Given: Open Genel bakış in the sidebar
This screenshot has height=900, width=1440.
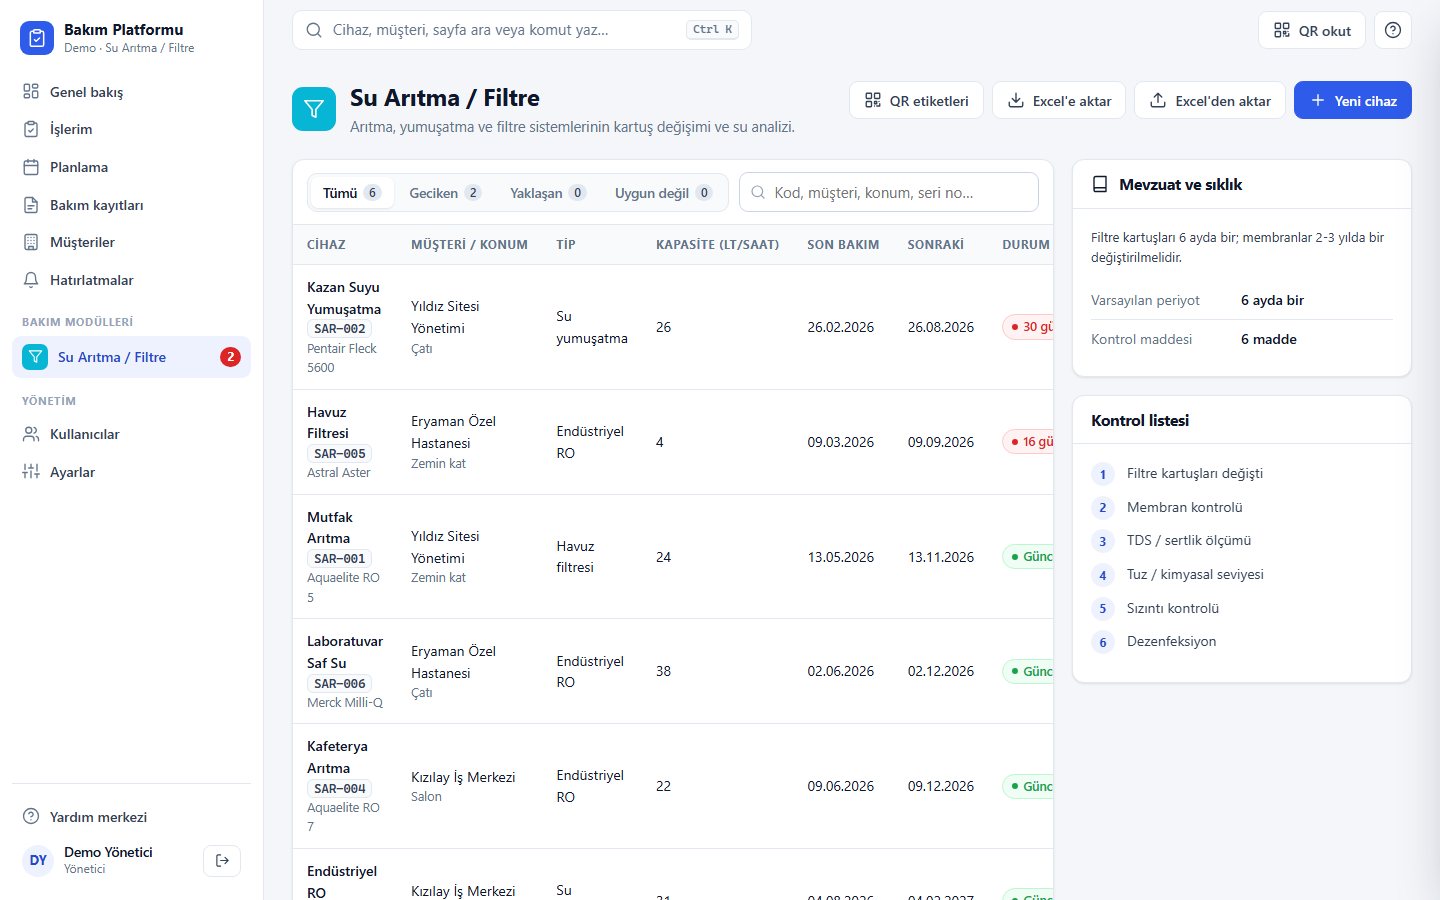Looking at the screenshot, I should pos(131,92).
